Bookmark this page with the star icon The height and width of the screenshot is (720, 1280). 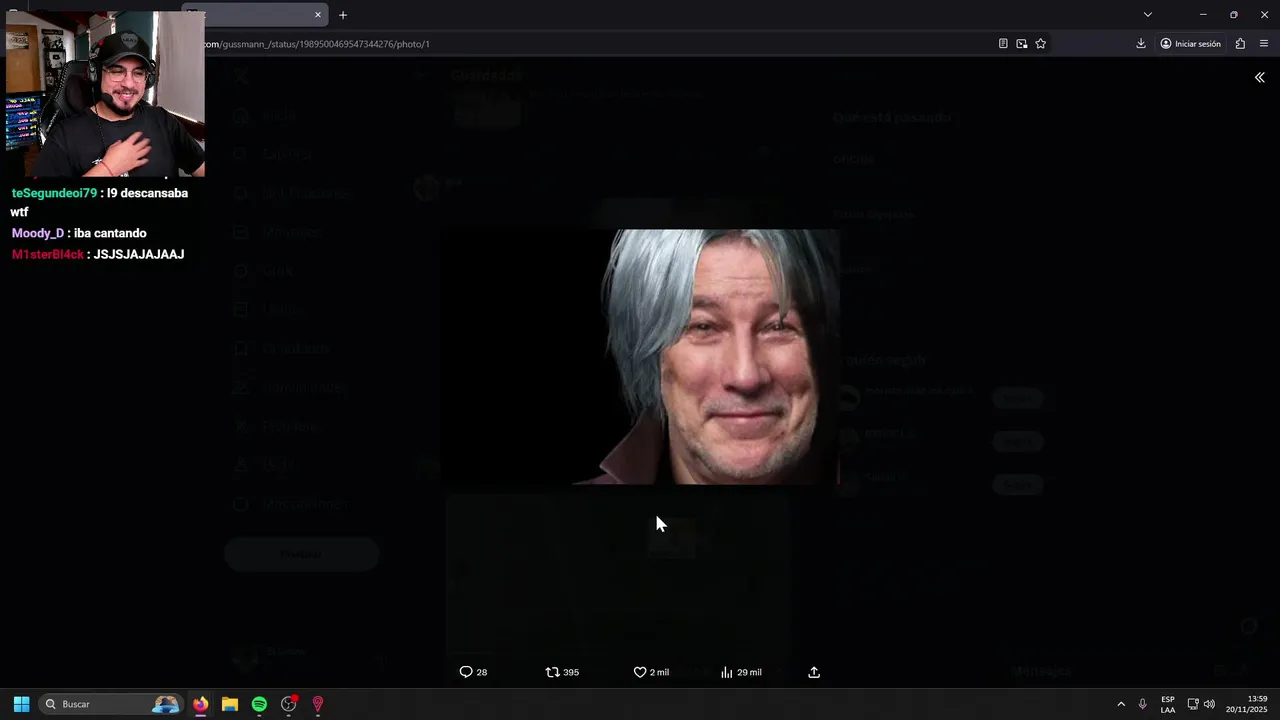[1041, 44]
